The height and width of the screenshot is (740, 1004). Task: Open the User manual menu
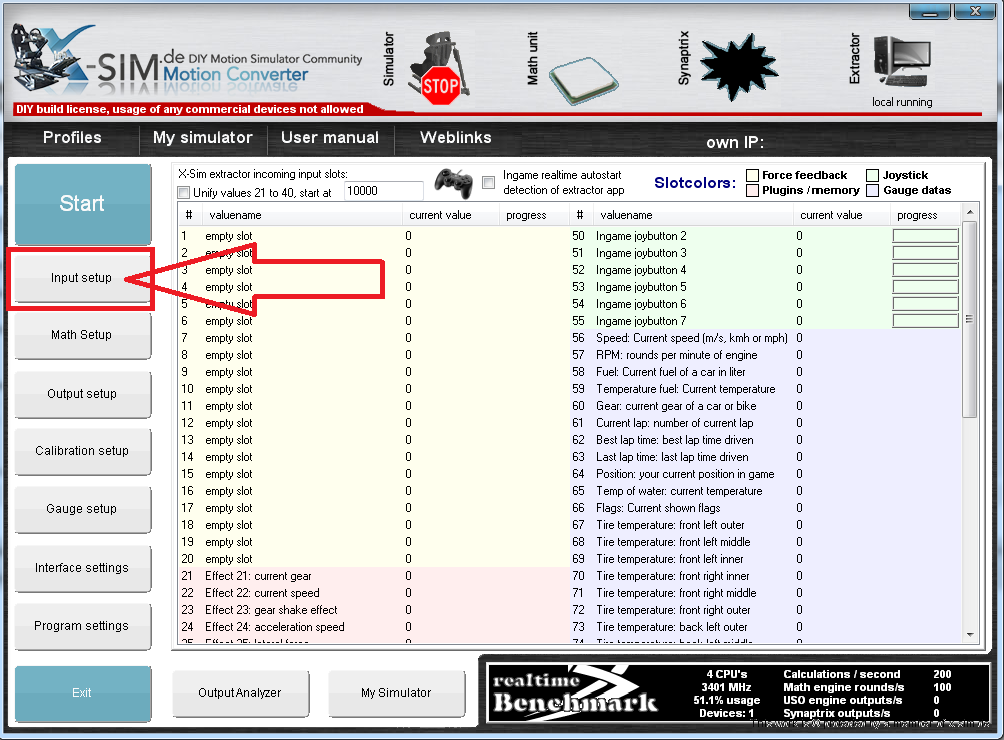[x=330, y=138]
